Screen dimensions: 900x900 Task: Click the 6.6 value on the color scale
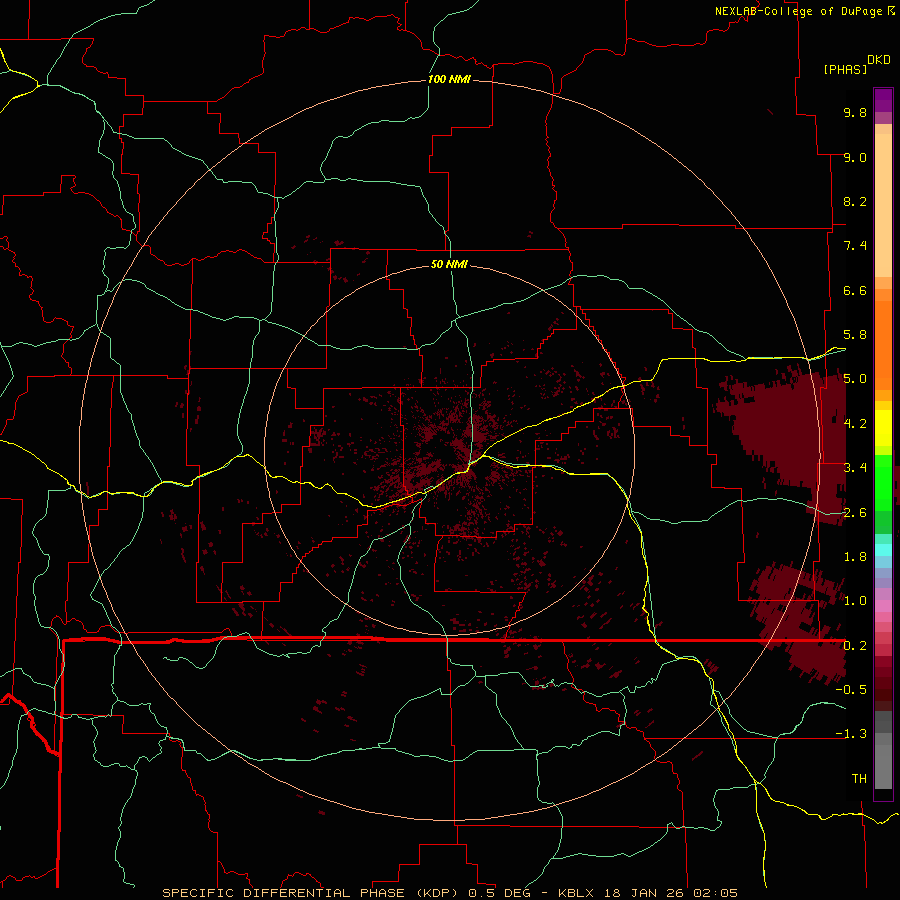pyautogui.click(x=855, y=290)
